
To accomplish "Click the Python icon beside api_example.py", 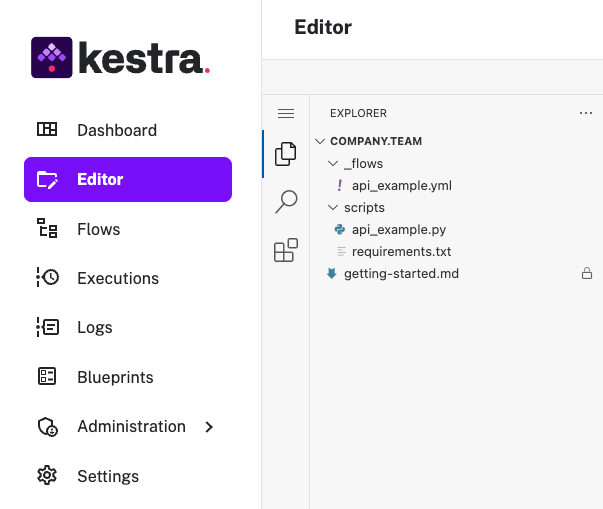I will [x=340, y=230].
